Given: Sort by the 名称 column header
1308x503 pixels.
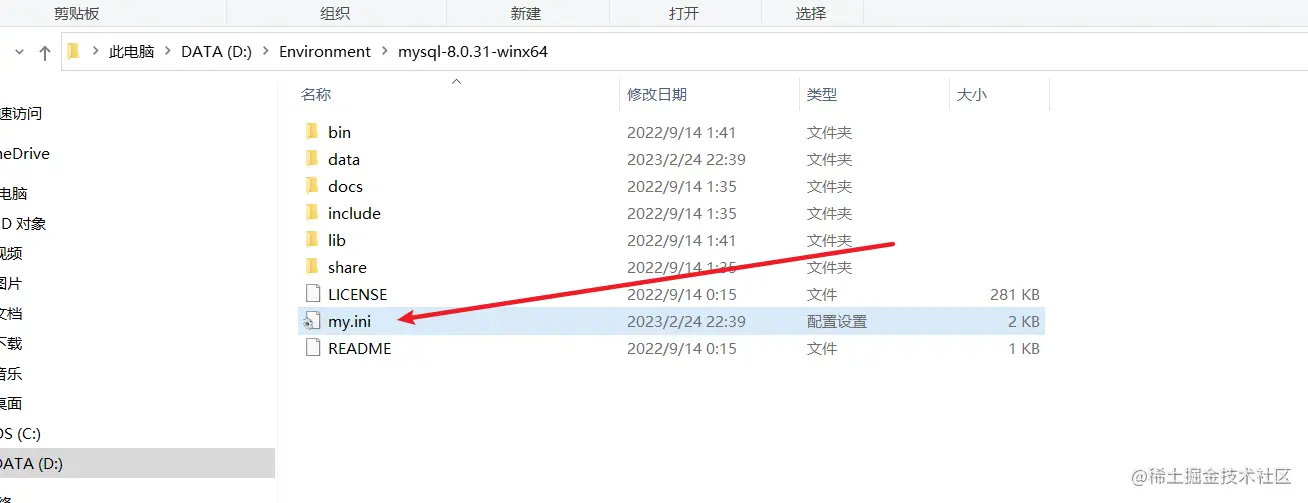Looking at the screenshot, I should (316, 95).
